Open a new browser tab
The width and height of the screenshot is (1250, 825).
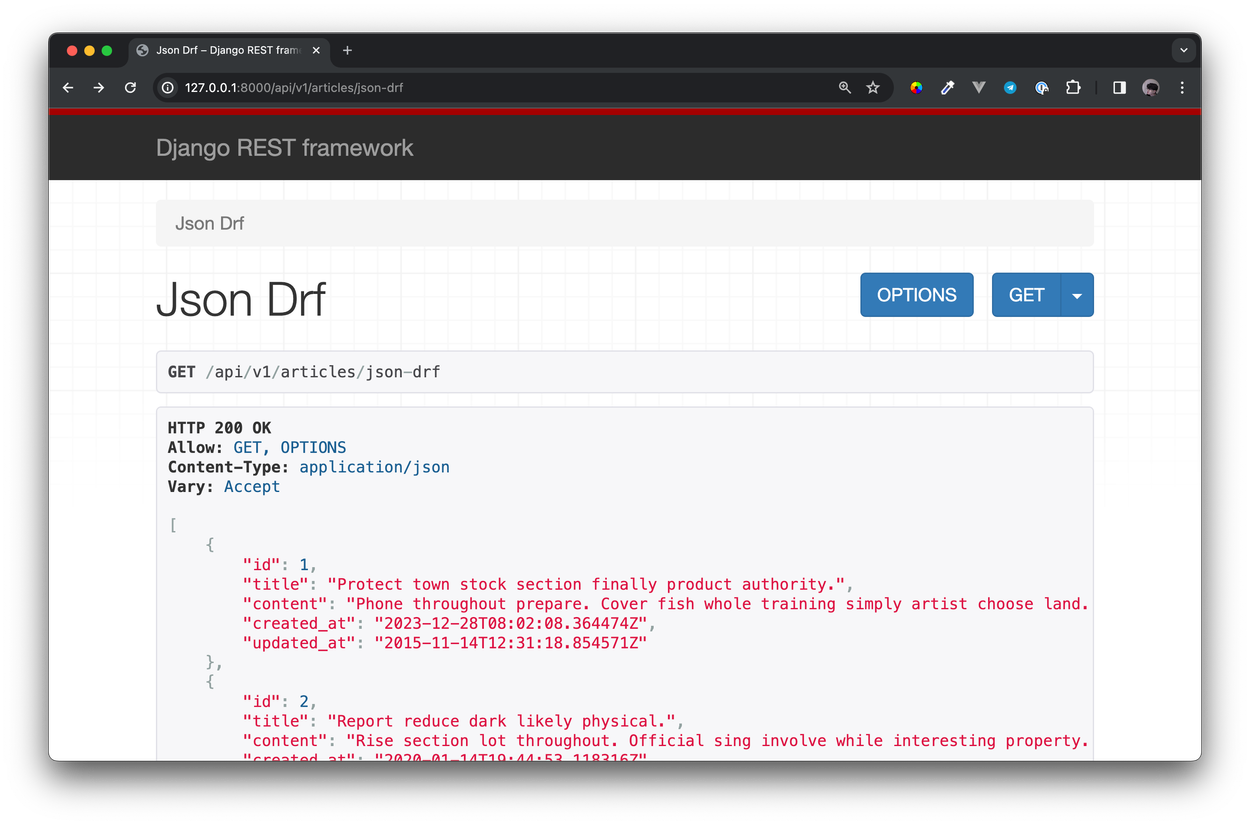tap(347, 50)
